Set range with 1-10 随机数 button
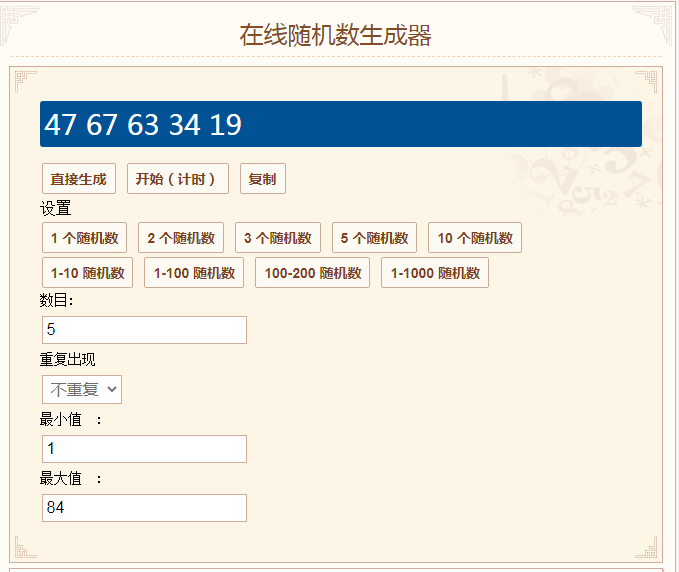The width and height of the screenshot is (679, 572). pyautogui.click(x=88, y=273)
